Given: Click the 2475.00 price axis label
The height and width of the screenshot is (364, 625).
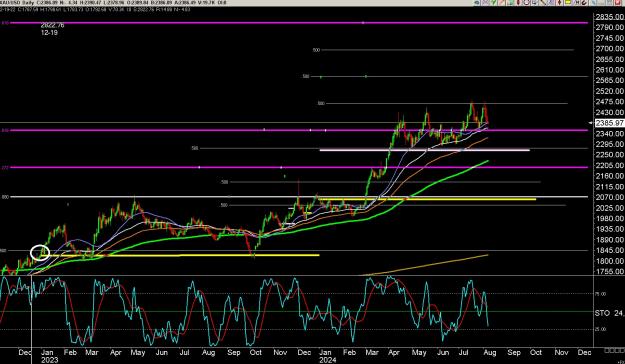Looking at the screenshot, I should tap(609, 102).
